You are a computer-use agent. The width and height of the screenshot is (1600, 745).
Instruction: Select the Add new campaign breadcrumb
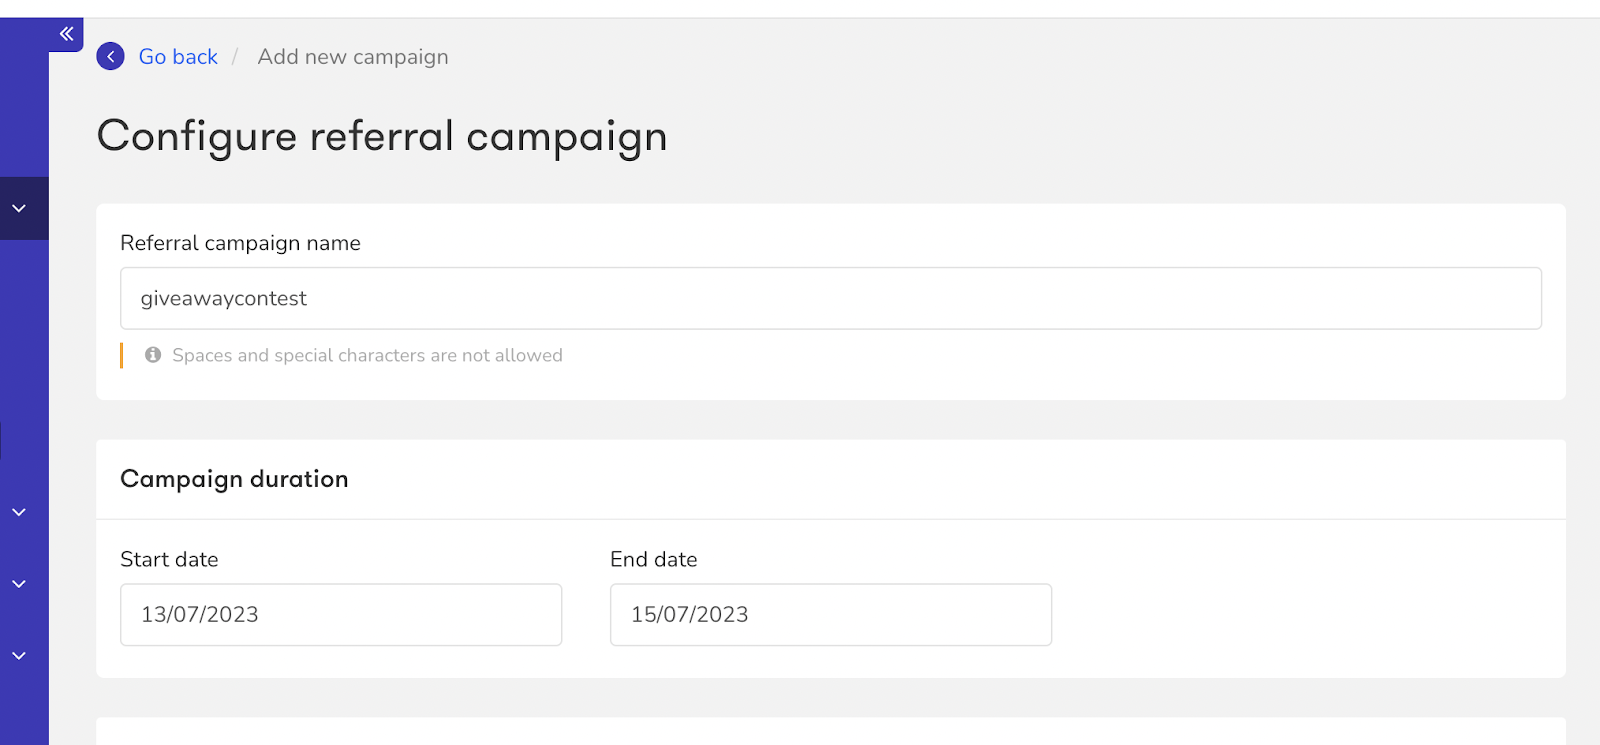353,57
